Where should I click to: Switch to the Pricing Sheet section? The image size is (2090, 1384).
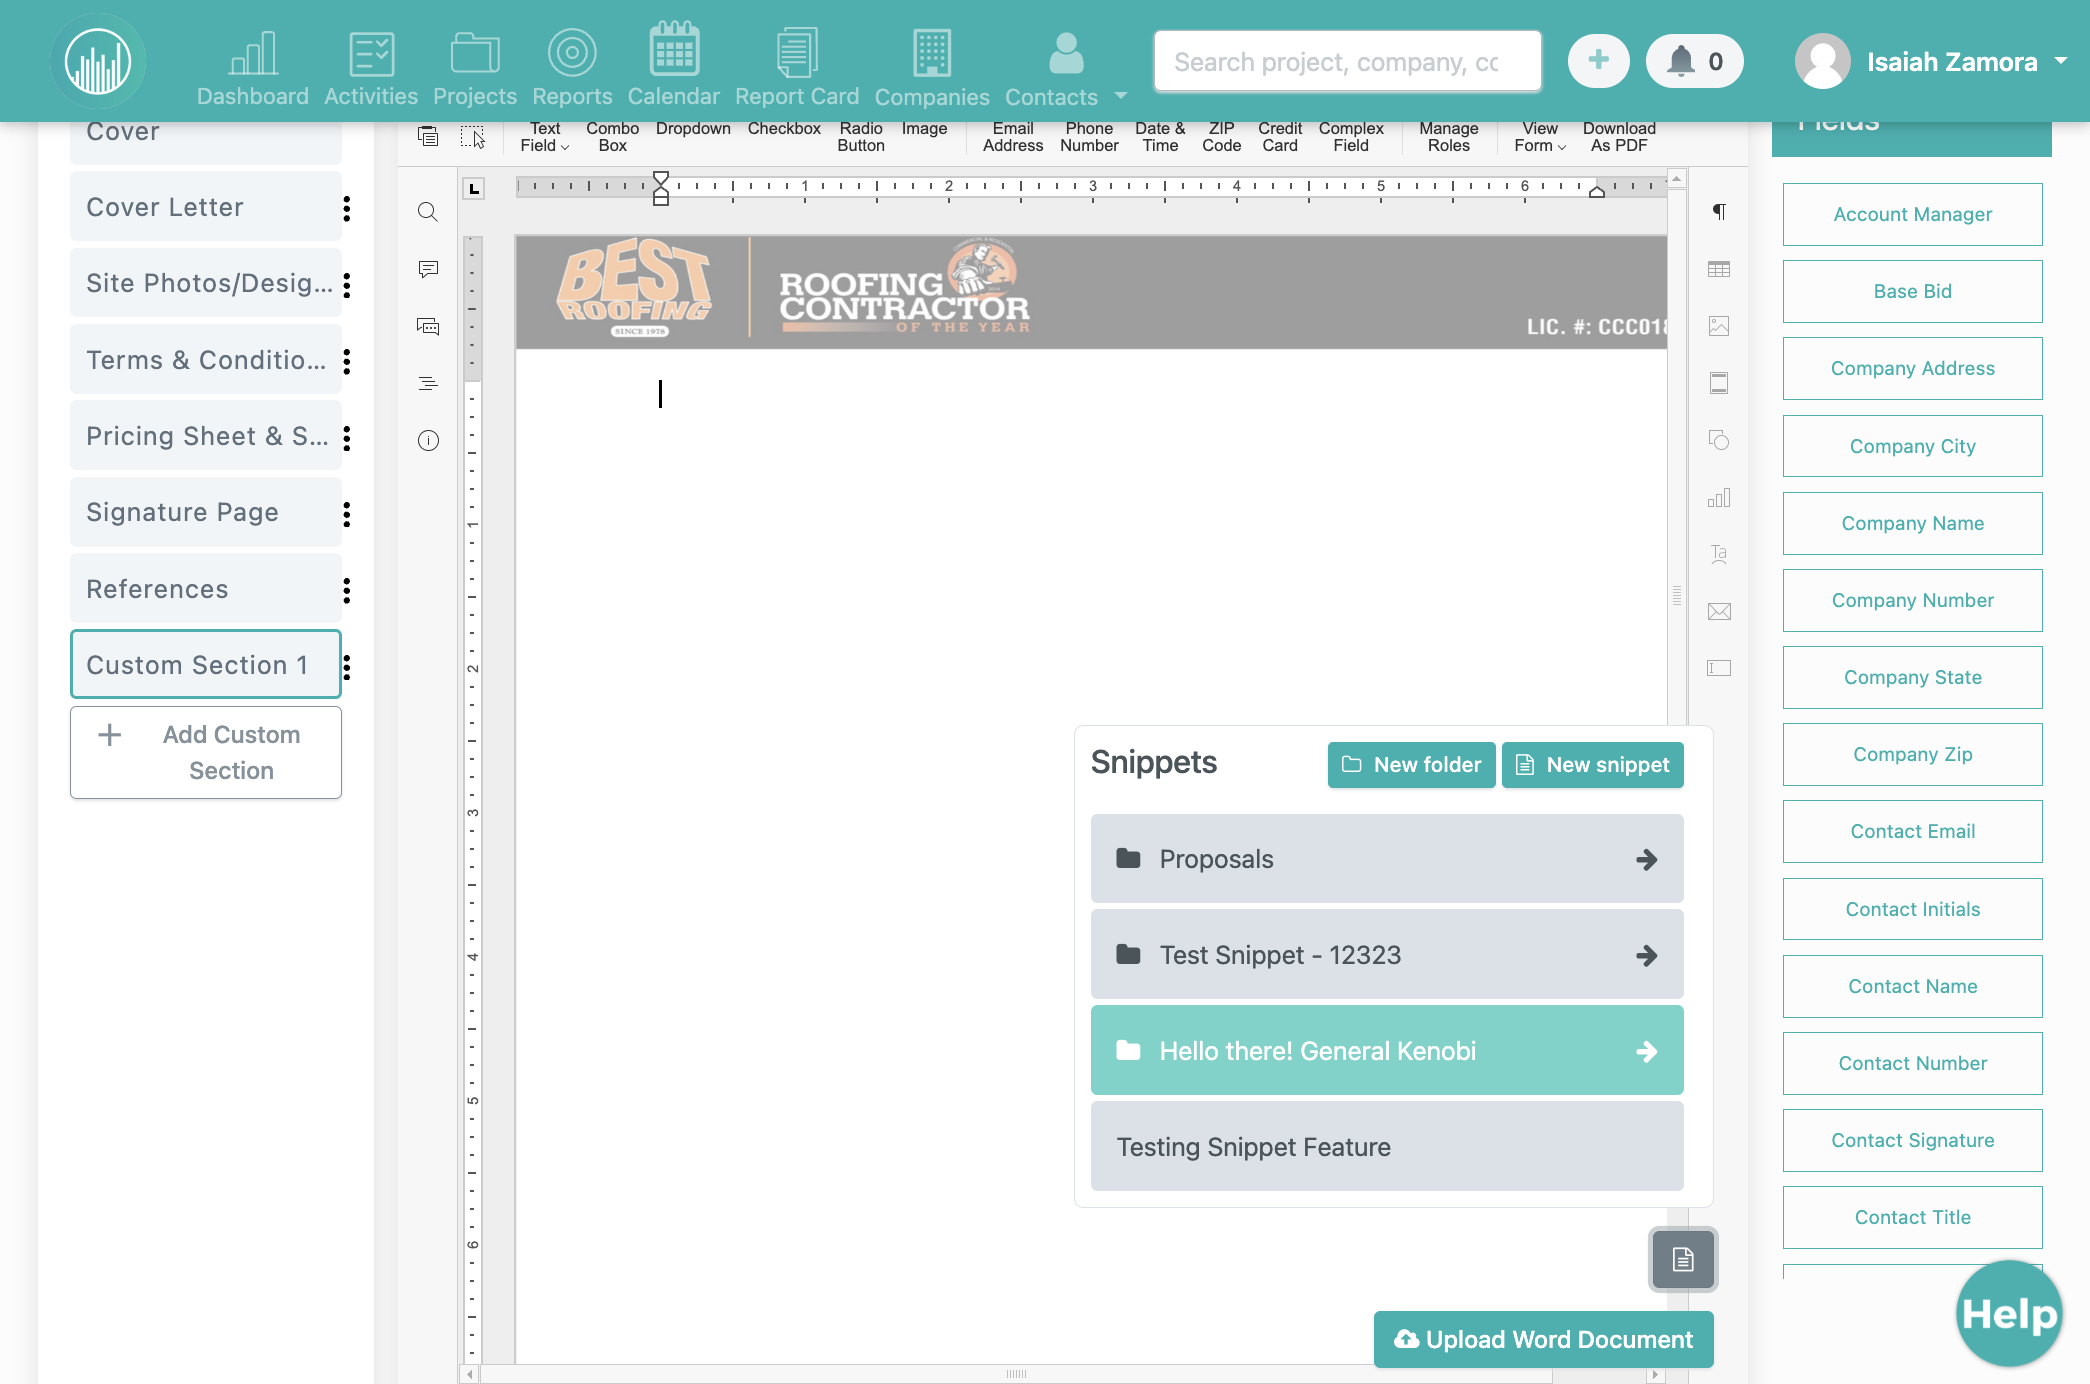tap(206, 436)
